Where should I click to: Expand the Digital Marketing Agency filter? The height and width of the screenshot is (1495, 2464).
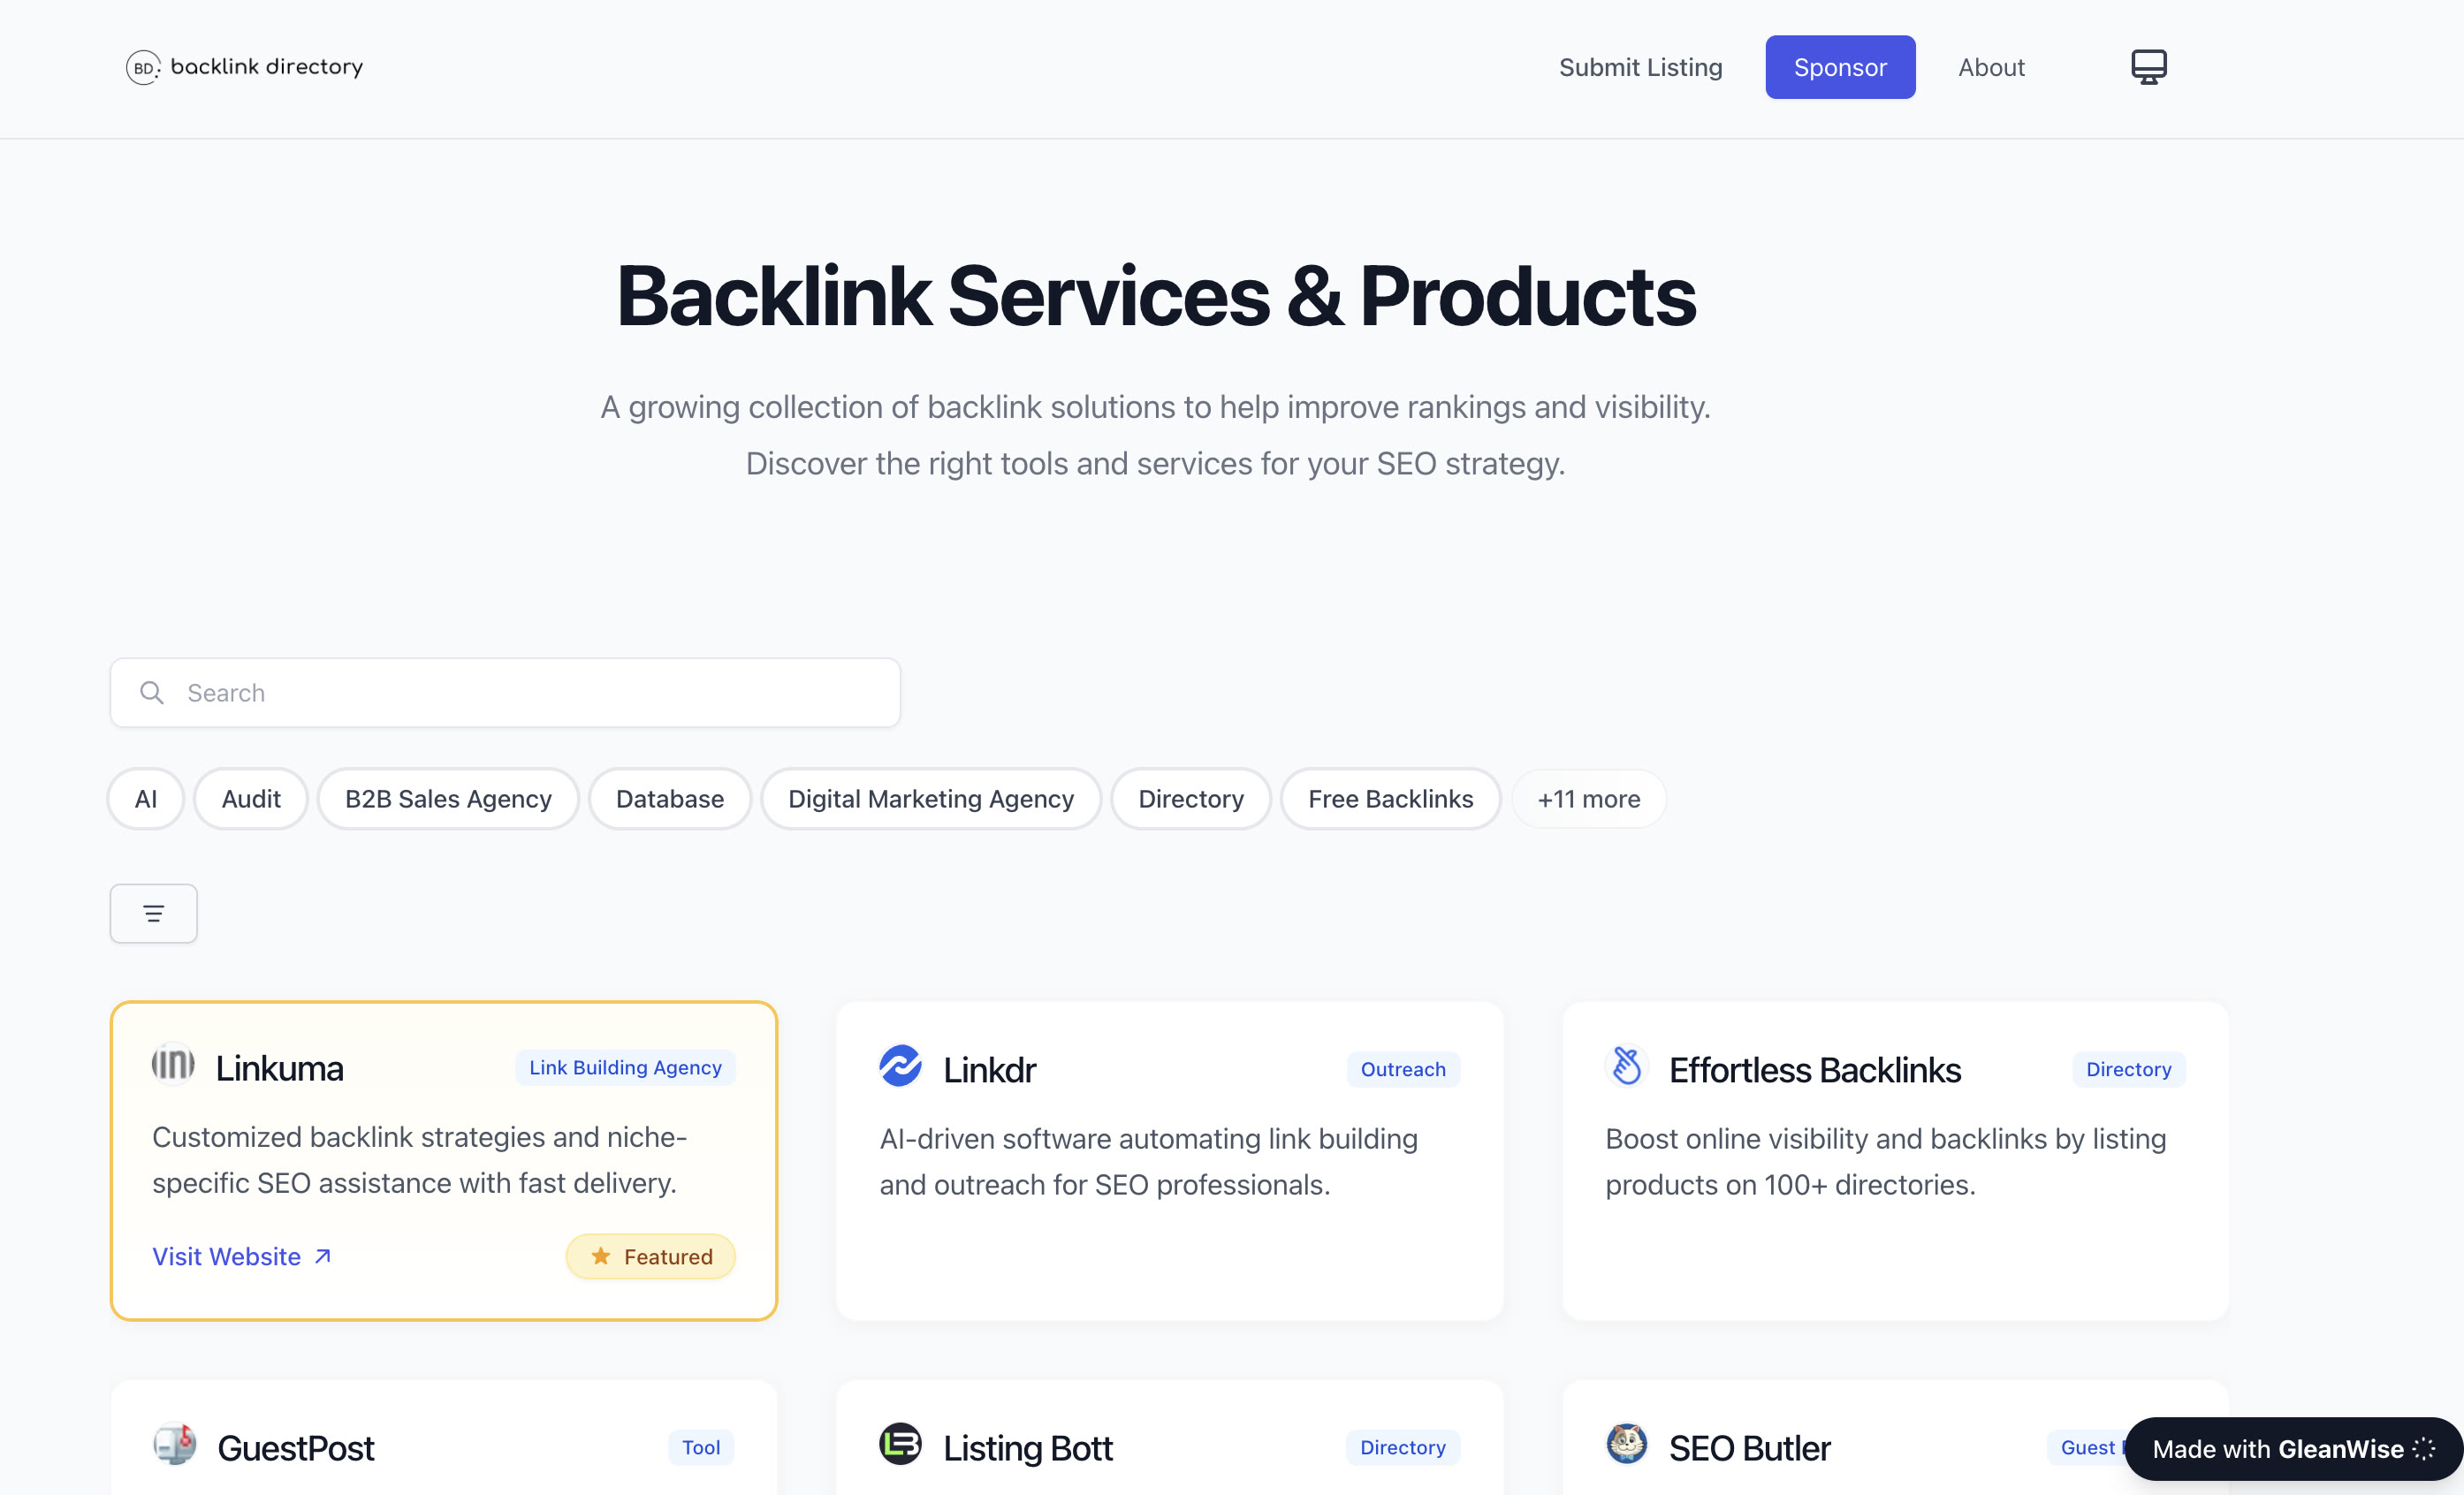tap(931, 799)
